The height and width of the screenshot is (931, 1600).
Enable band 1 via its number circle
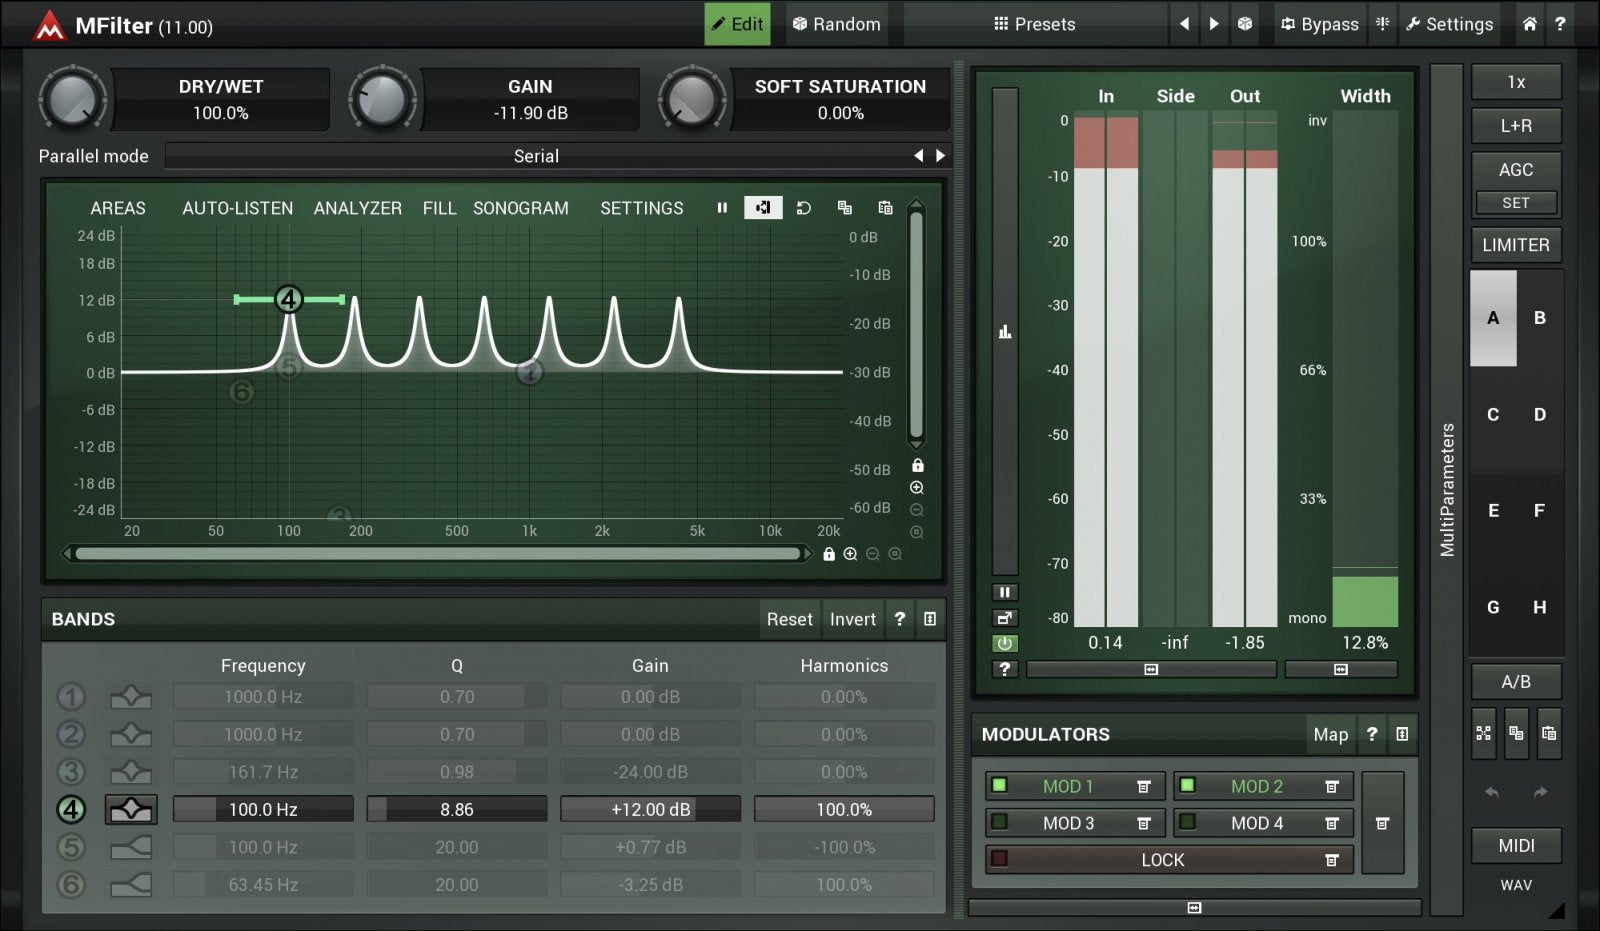click(x=71, y=697)
